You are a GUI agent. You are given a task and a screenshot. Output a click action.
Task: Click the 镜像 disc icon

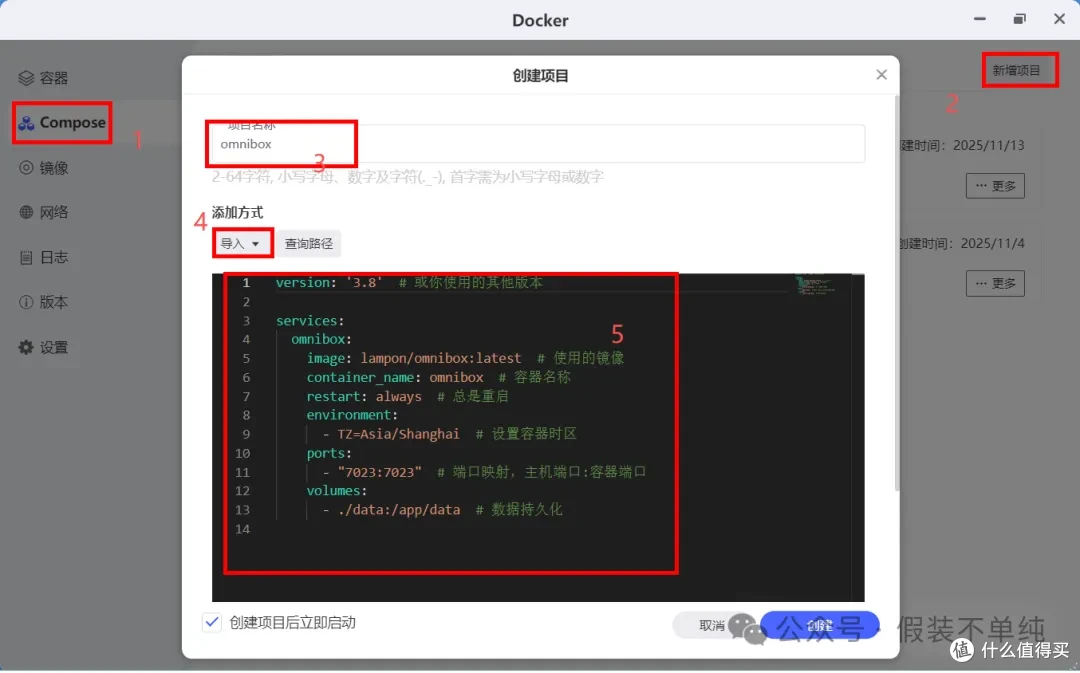[26, 168]
